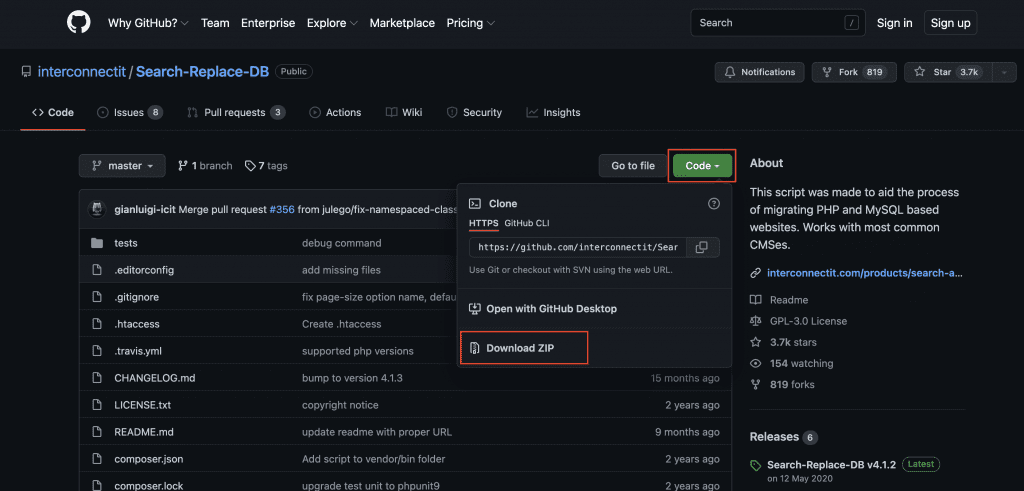Screen dimensions: 1024x491
Task: Click the 819 fork count next to Fork
Action: pos(873,72)
